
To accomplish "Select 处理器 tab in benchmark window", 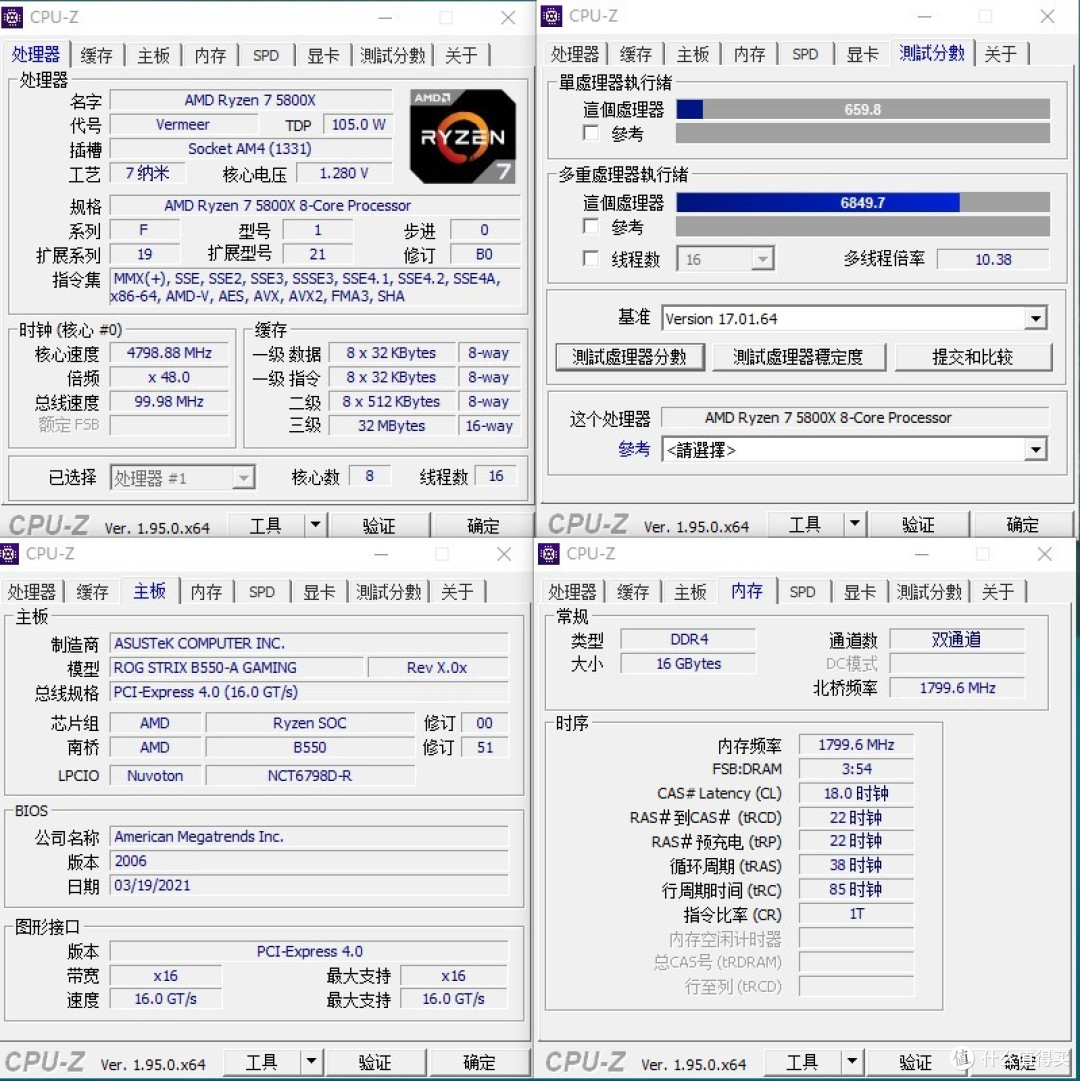I will [575, 54].
